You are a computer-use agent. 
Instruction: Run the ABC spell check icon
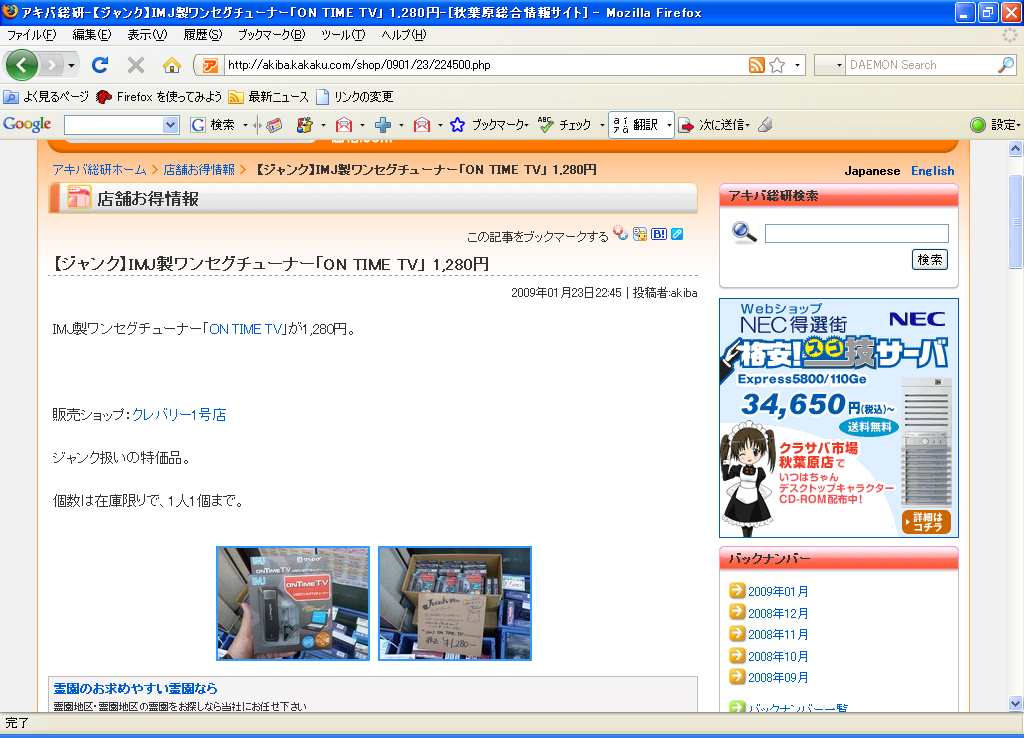click(x=545, y=124)
